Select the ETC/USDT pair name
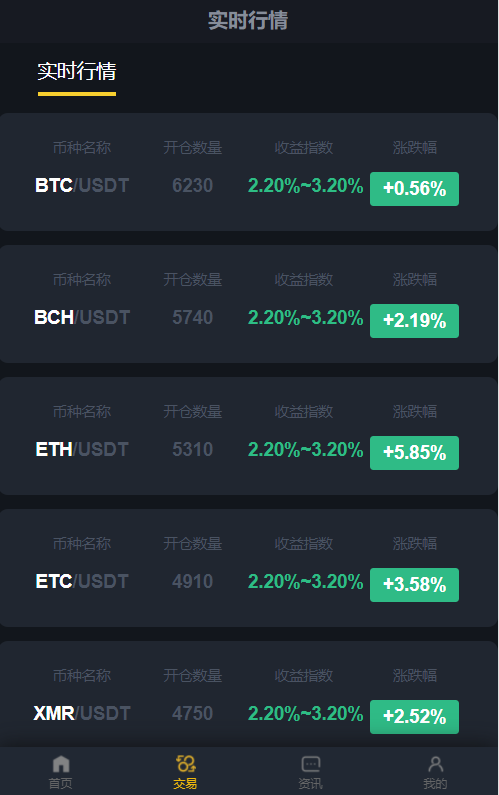The image size is (499, 795). click(82, 581)
